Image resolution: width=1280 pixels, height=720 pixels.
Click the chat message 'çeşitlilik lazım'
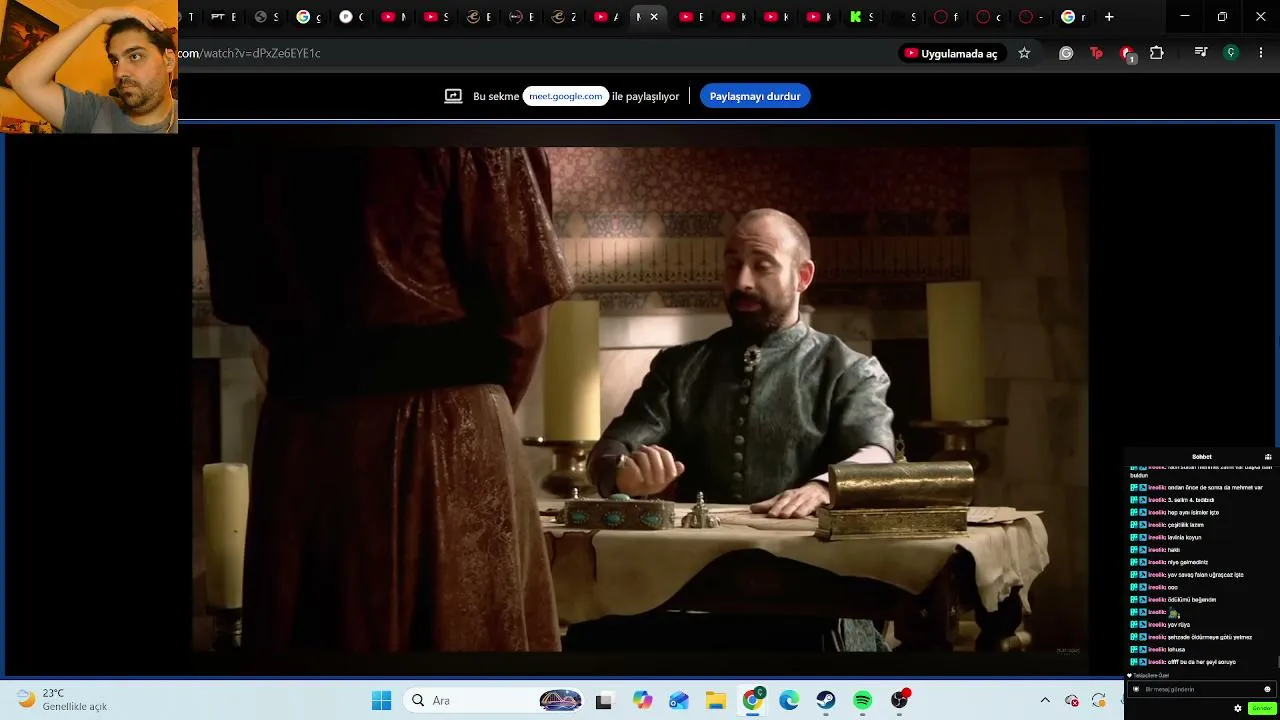1185,525
